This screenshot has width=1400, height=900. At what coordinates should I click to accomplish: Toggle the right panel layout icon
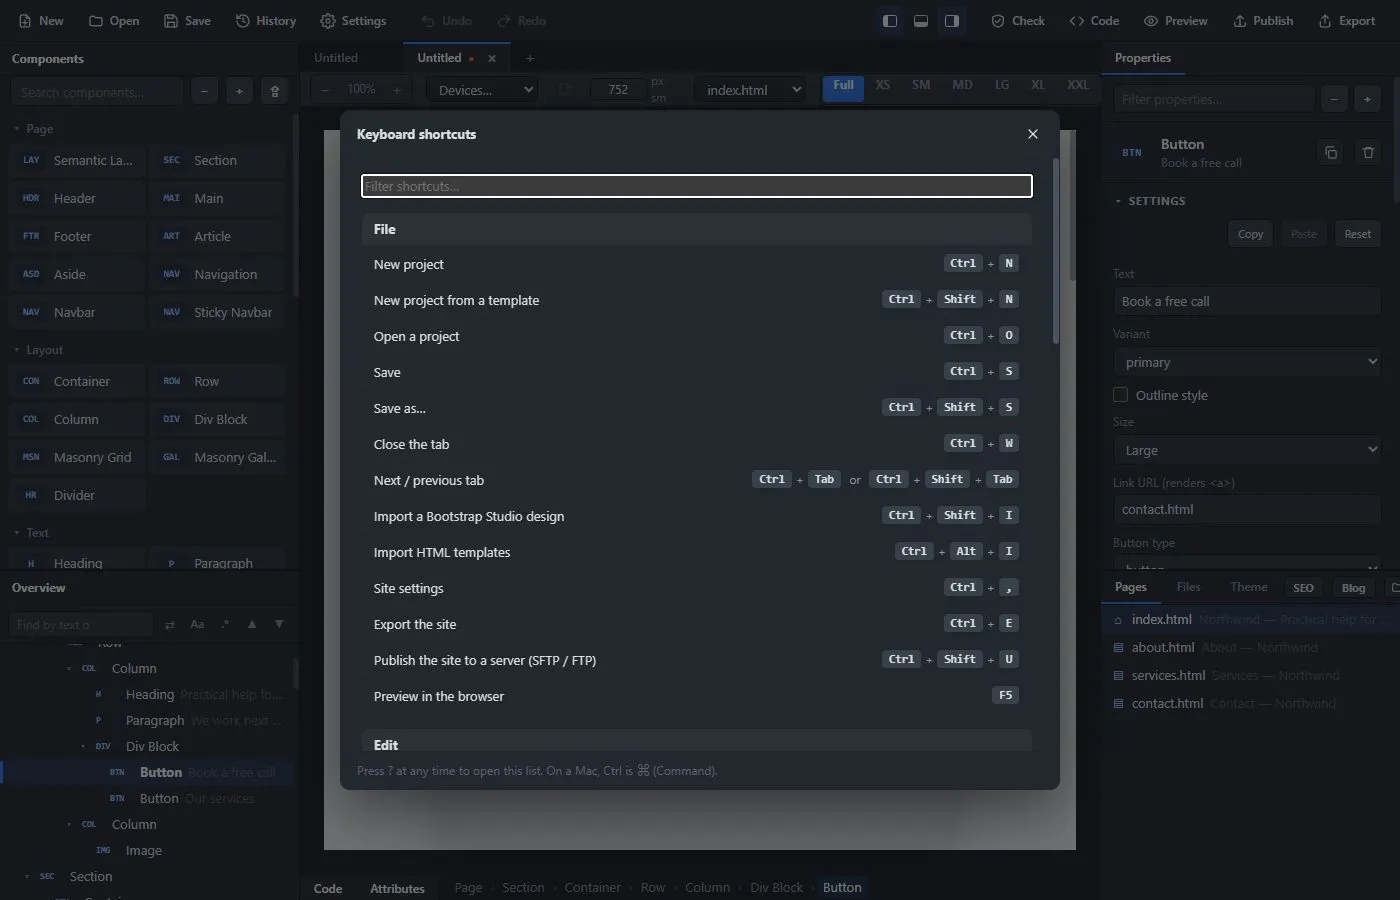952,21
